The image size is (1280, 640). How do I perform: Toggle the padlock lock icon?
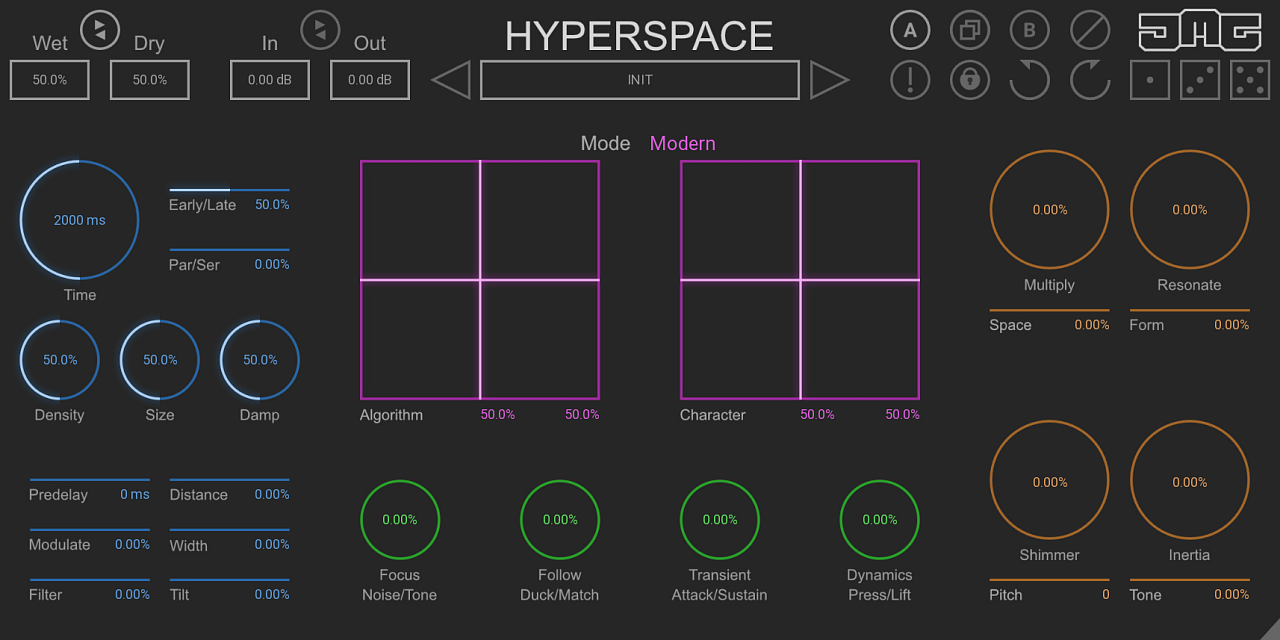[969, 80]
